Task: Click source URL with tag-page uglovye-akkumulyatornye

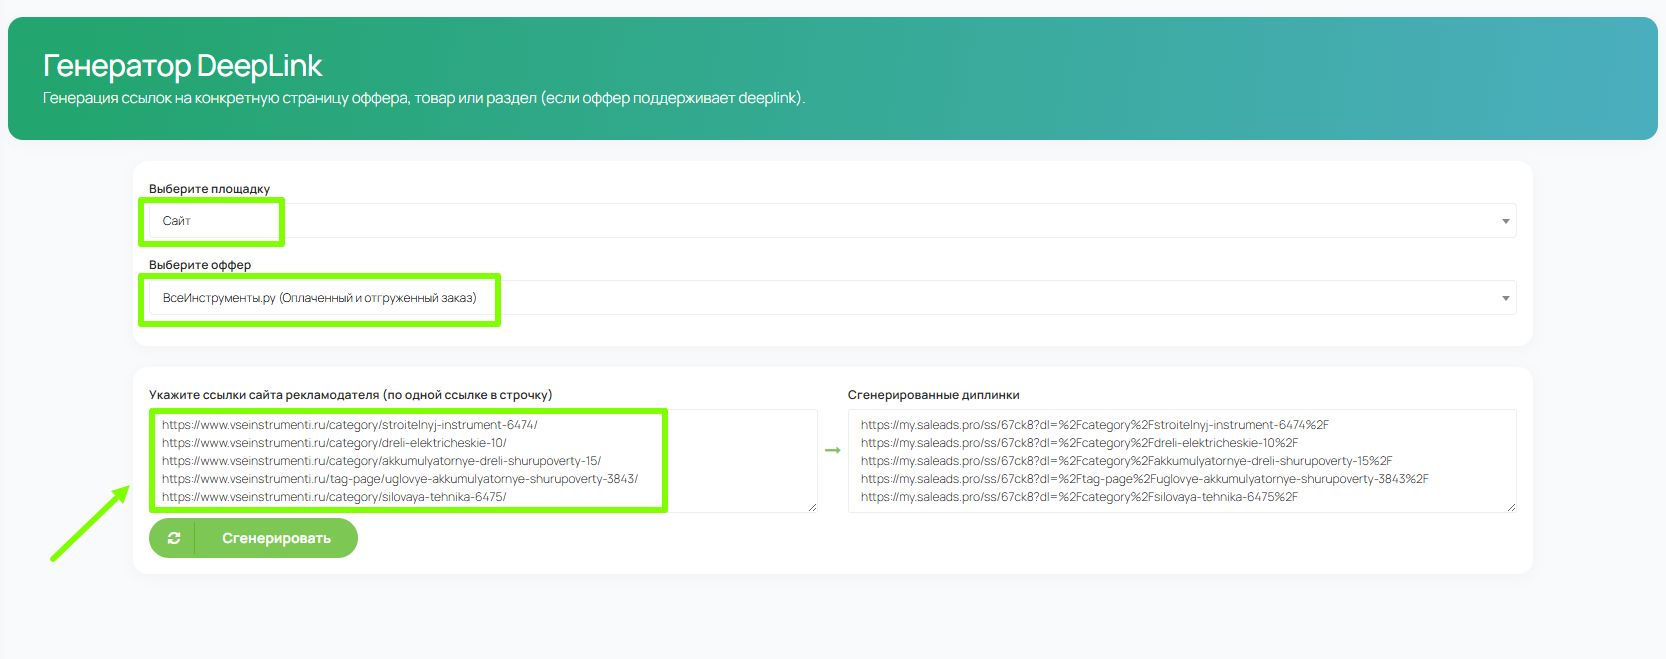Action: click(x=399, y=479)
